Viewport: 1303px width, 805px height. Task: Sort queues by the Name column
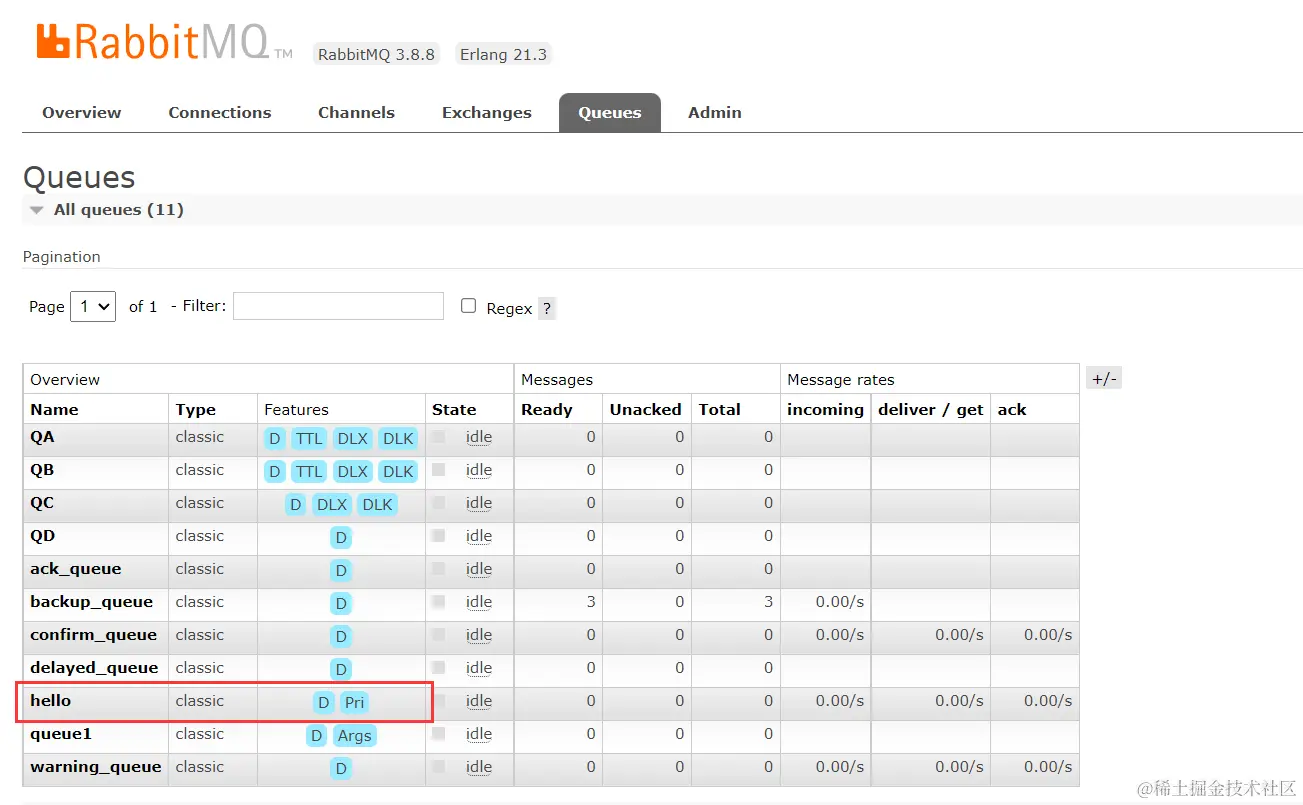coord(54,409)
